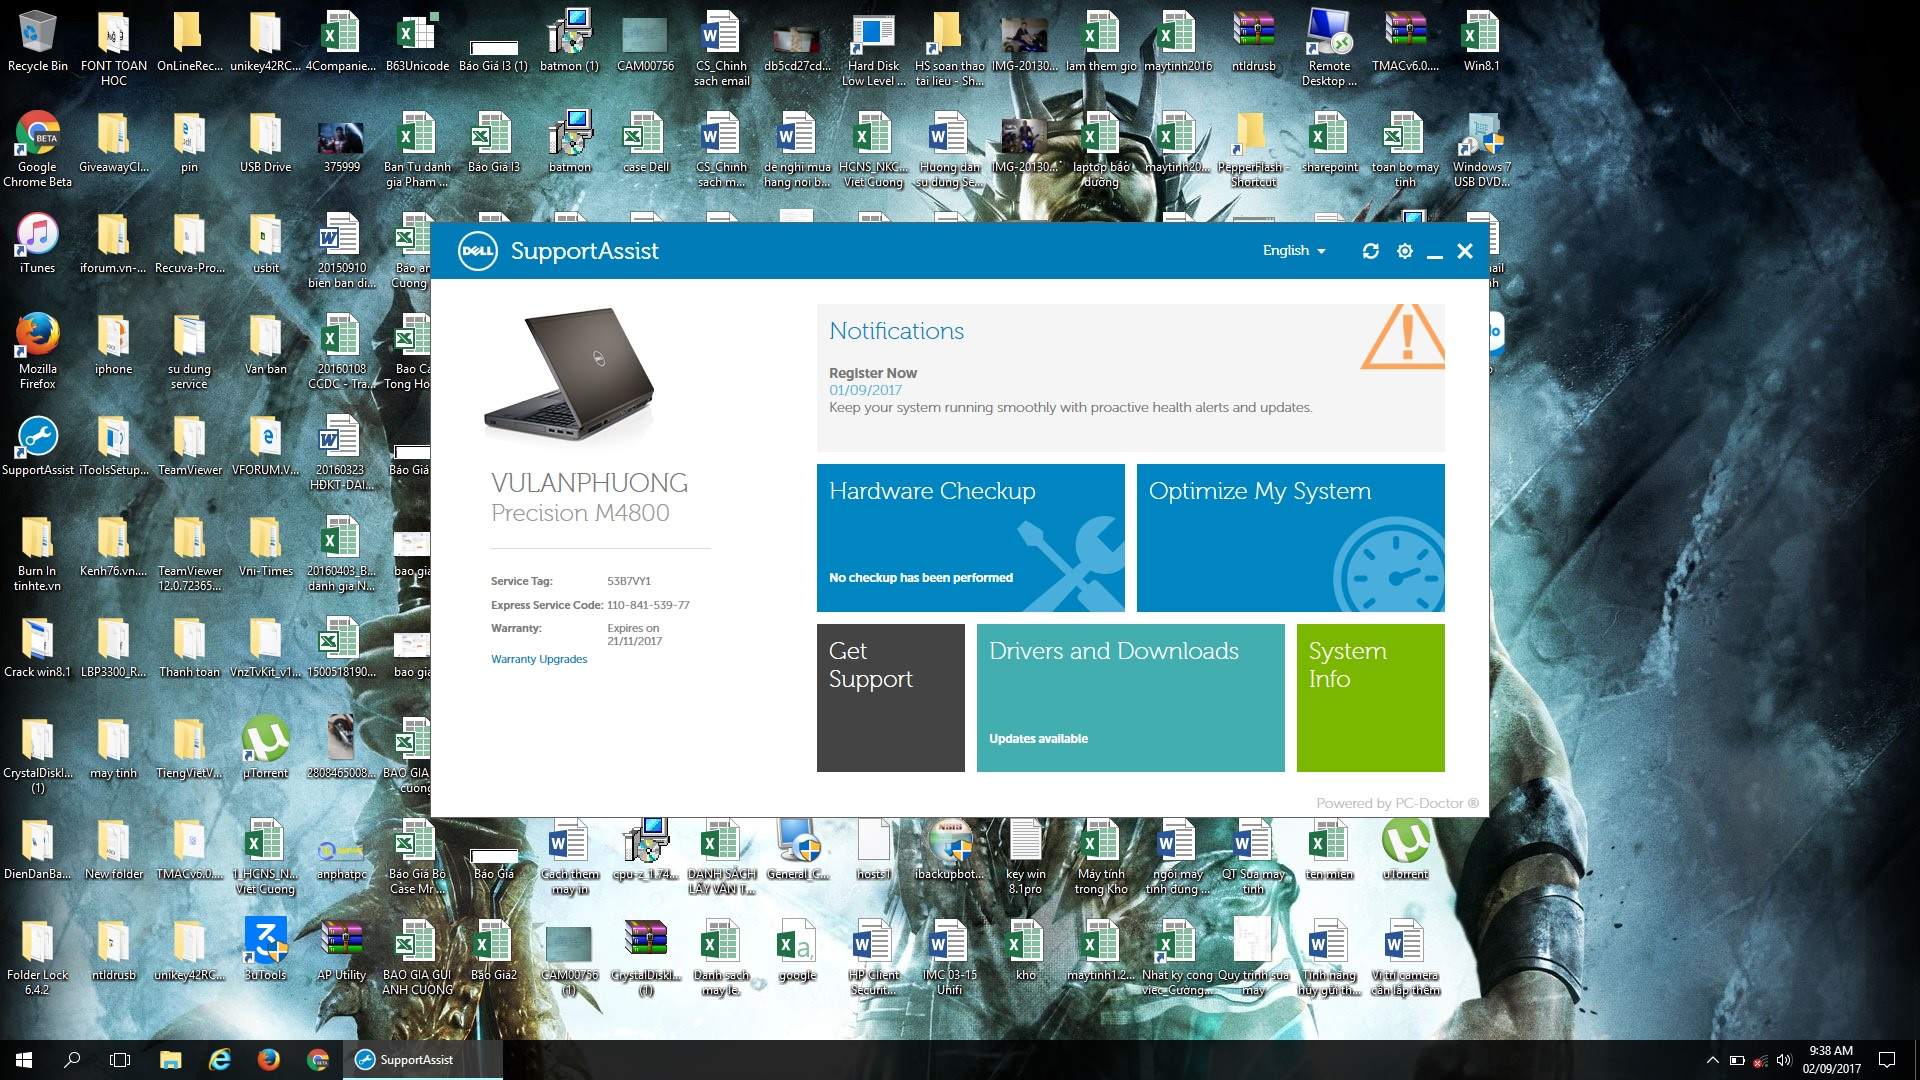
Task: Click SupportAssist taskbar button
Action: click(423, 1060)
